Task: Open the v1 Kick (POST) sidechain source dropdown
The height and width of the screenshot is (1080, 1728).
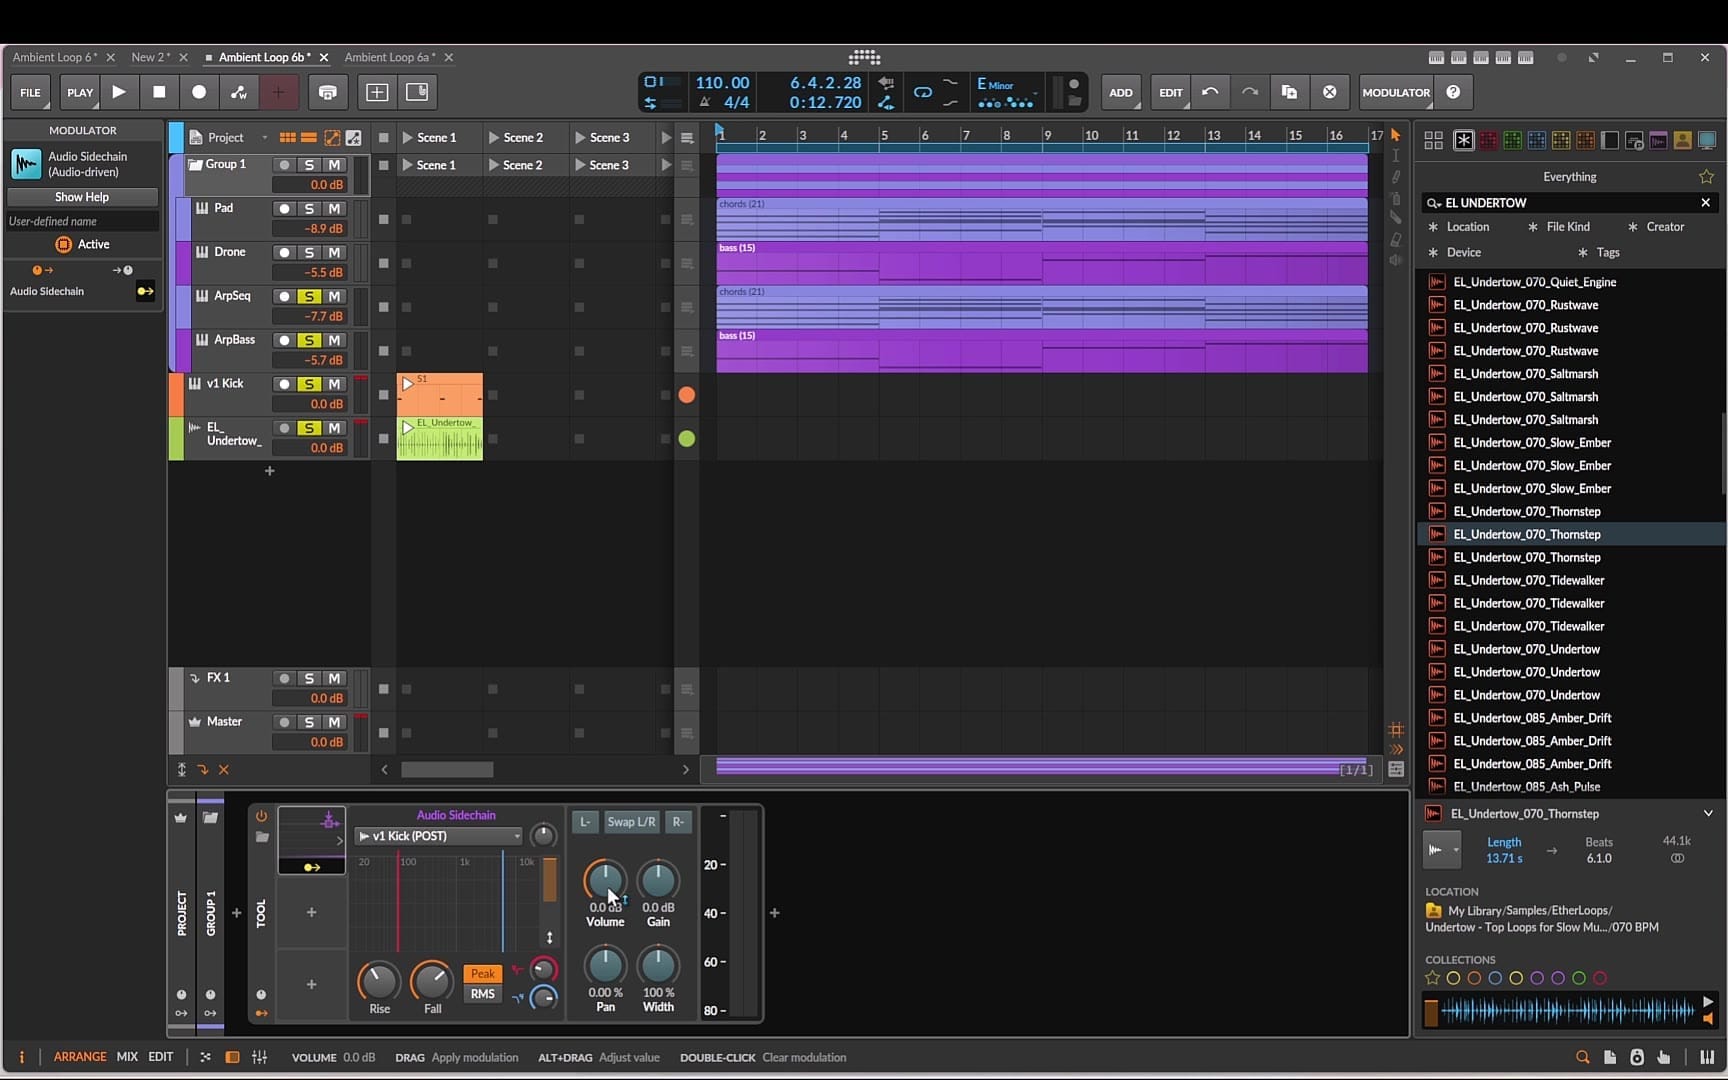Action: pos(439,836)
